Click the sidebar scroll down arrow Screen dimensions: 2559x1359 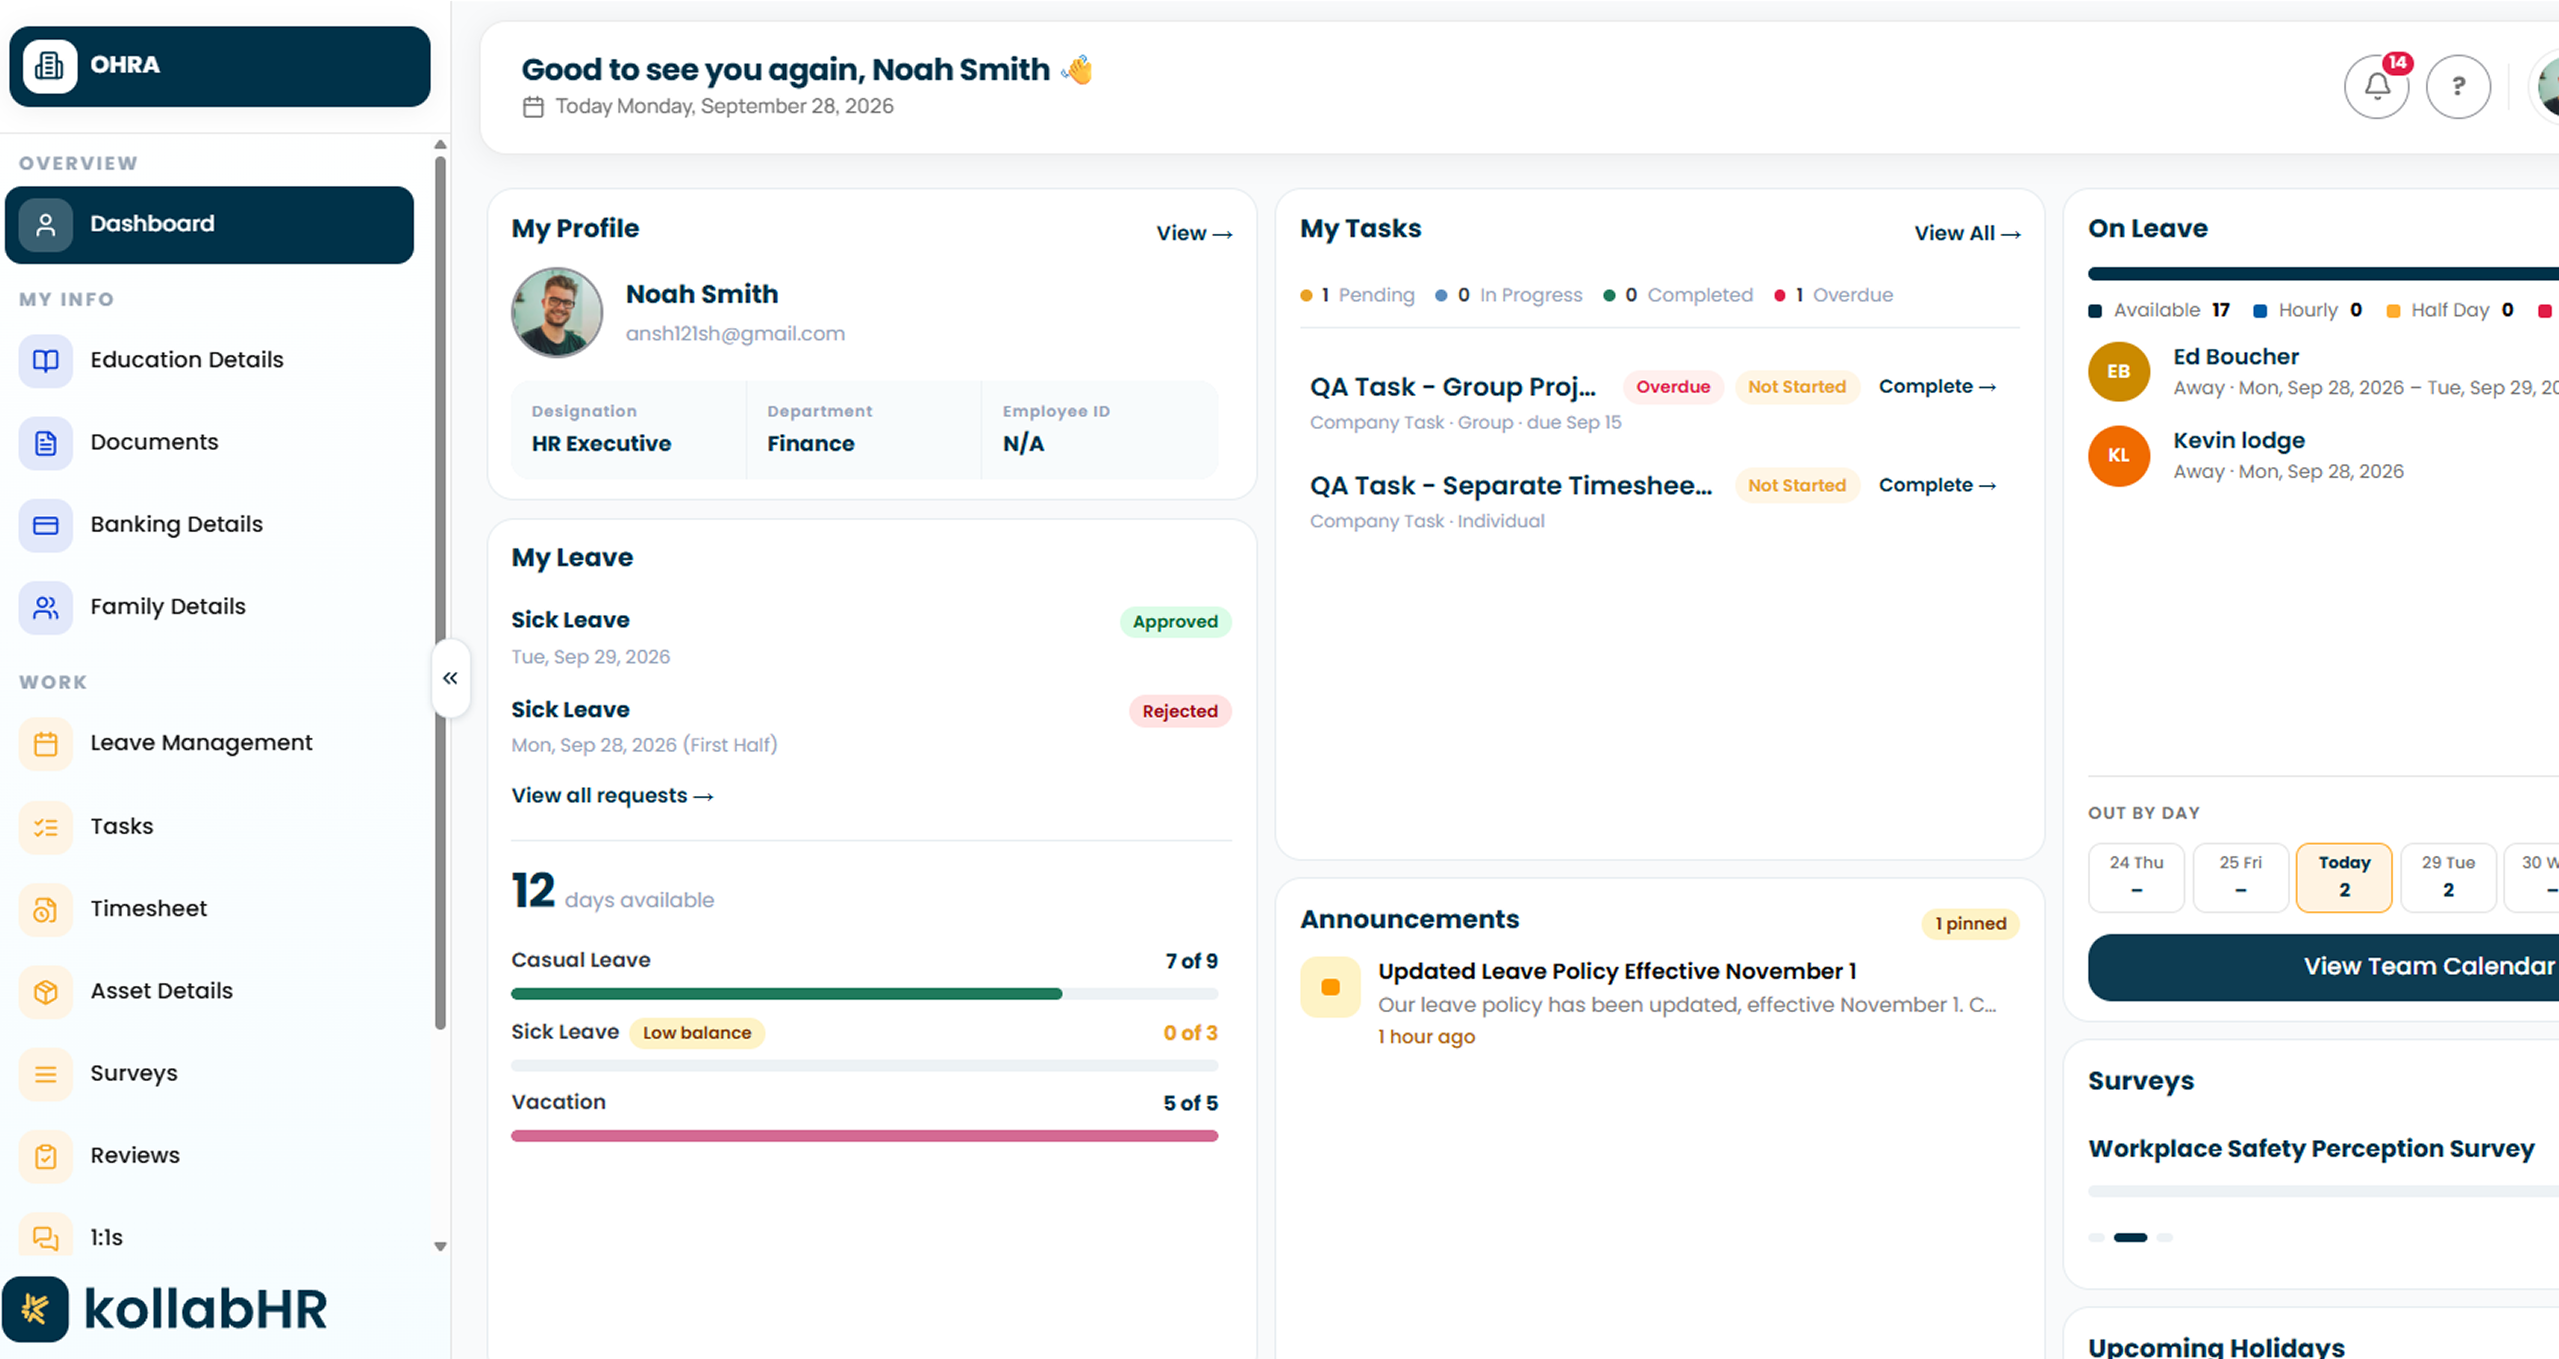(x=440, y=1247)
